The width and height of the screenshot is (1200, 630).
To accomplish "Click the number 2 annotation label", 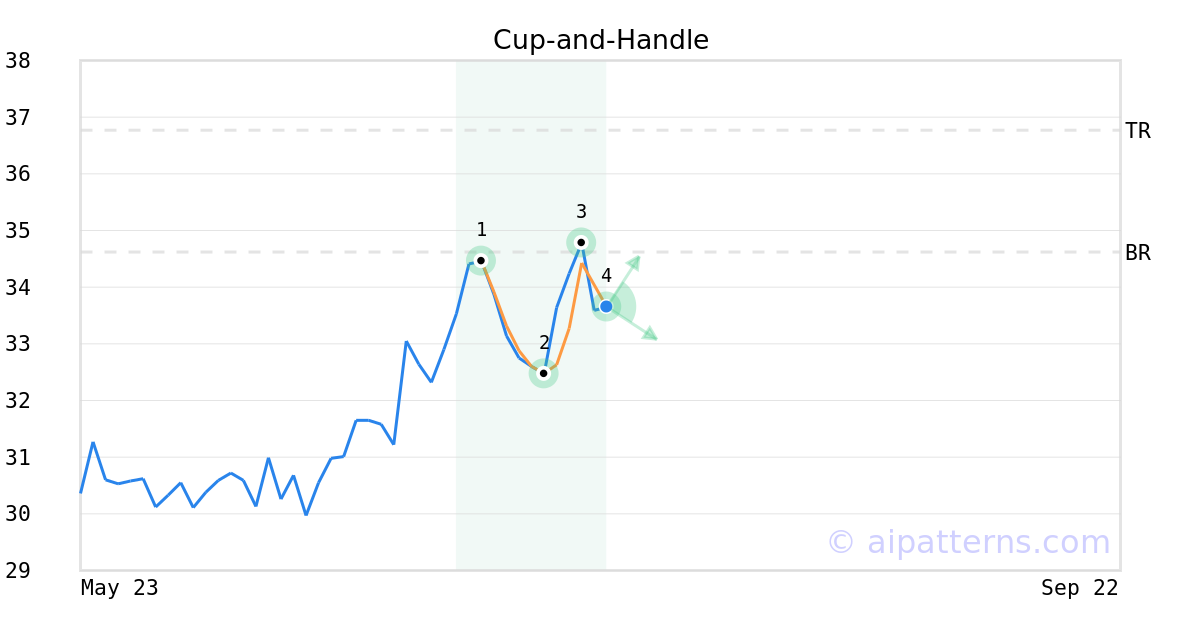I will click(544, 343).
